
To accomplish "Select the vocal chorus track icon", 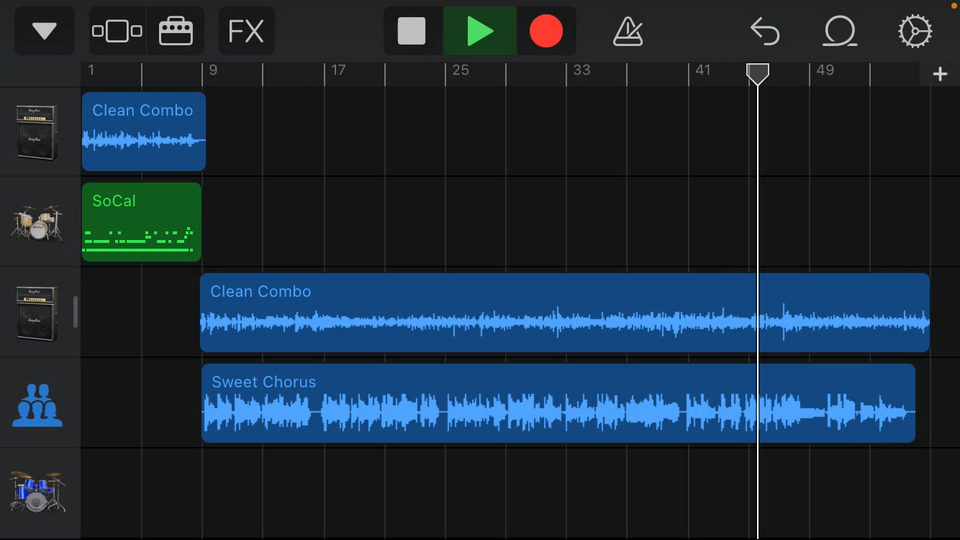I will pos(37,405).
